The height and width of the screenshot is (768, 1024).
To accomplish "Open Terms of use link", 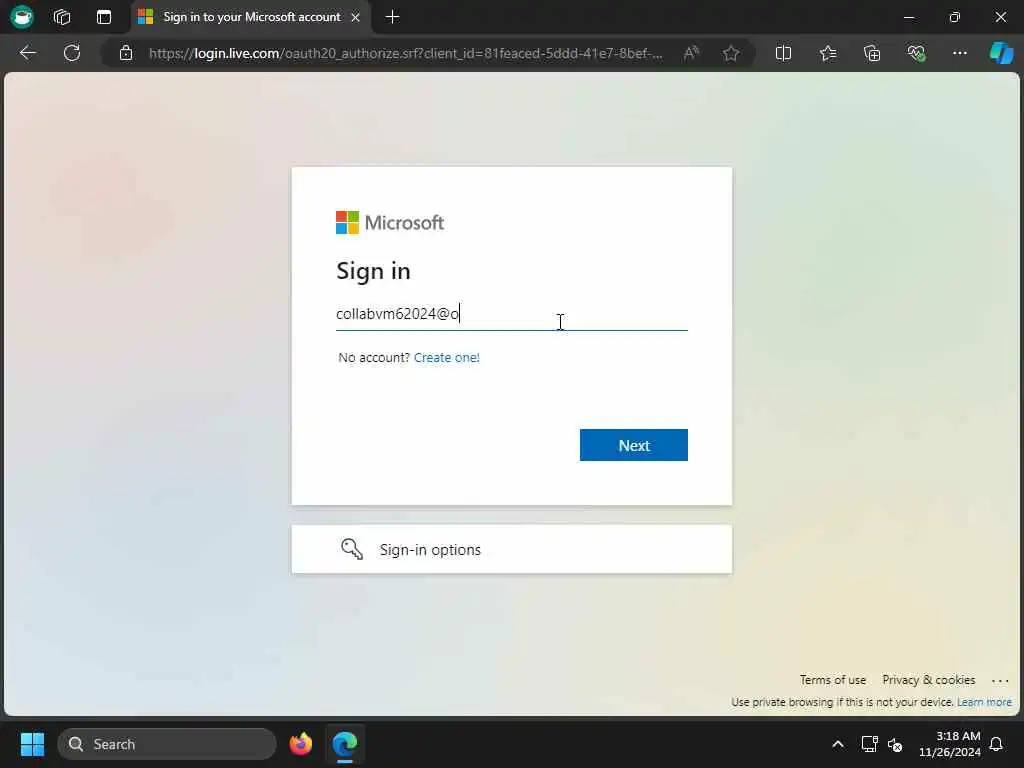I will click(833, 680).
